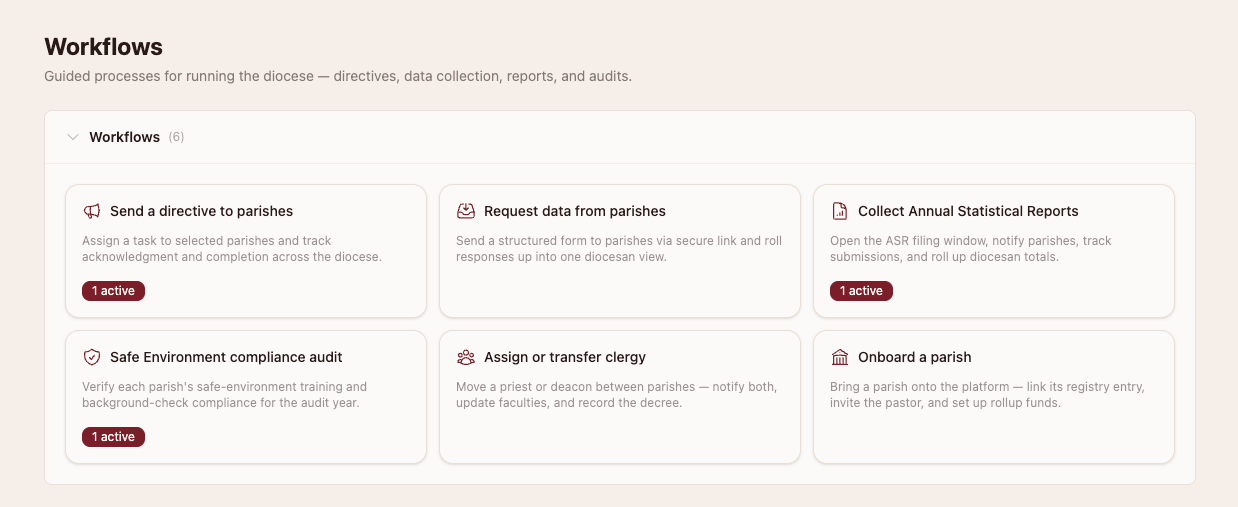Screen dimensions: 1238x507
Task: Collapse the Workflows section chevron
Action: (72, 137)
